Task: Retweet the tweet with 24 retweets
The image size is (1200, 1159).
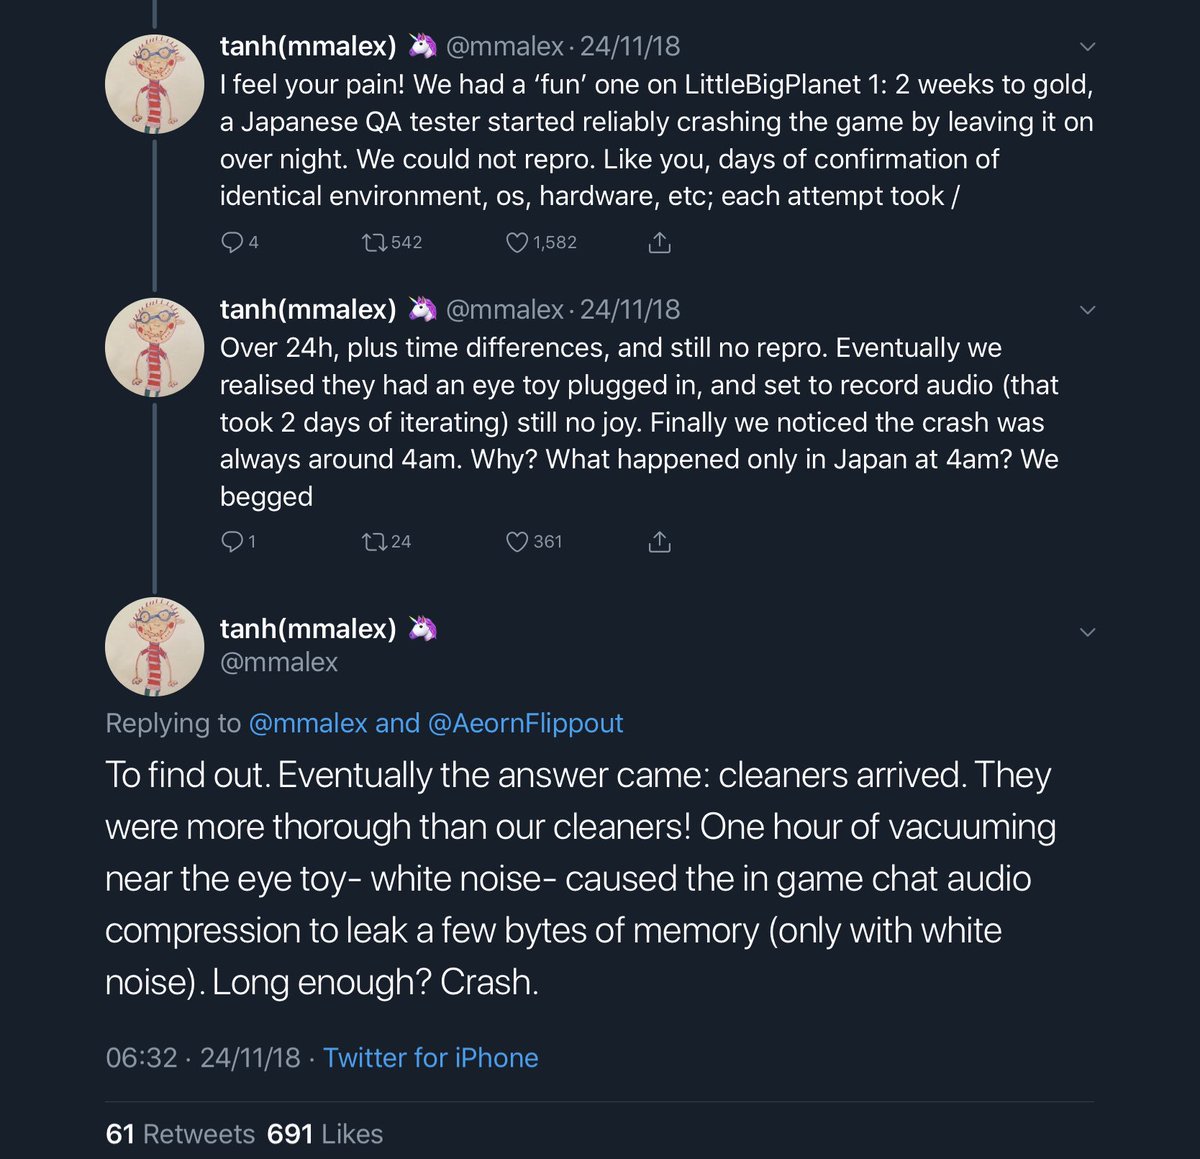Action: (386, 541)
